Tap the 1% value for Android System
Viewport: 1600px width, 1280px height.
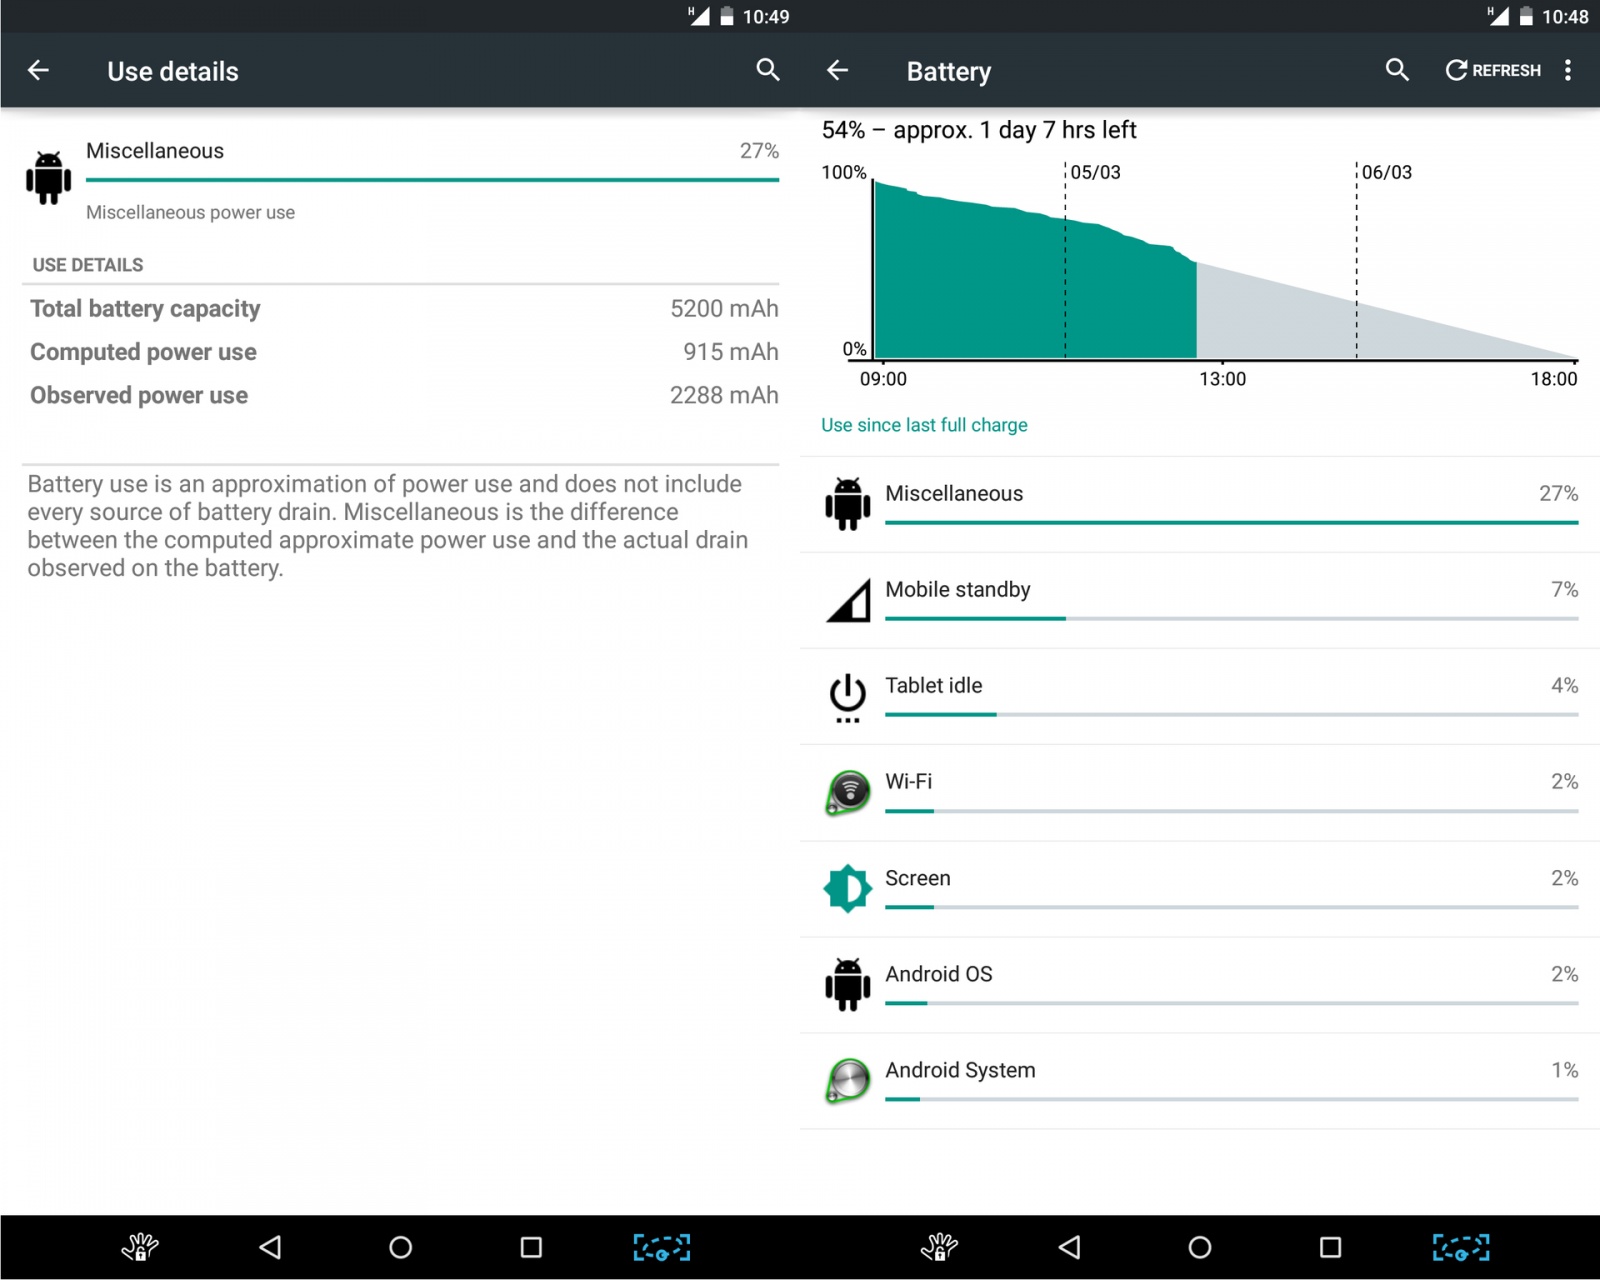tap(1565, 1070)
